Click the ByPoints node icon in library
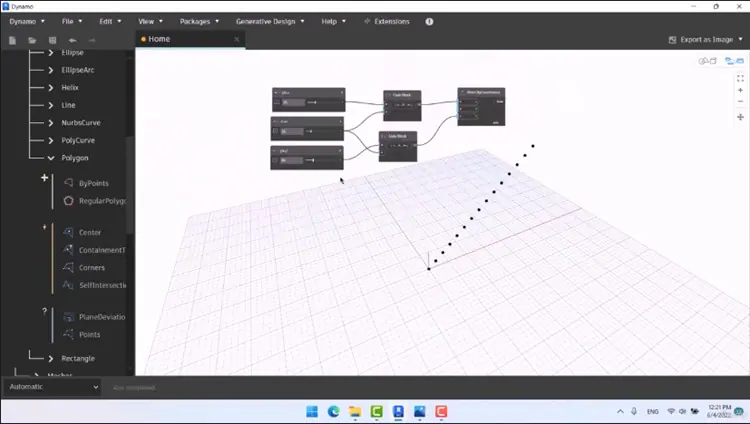 pos(68,183)
